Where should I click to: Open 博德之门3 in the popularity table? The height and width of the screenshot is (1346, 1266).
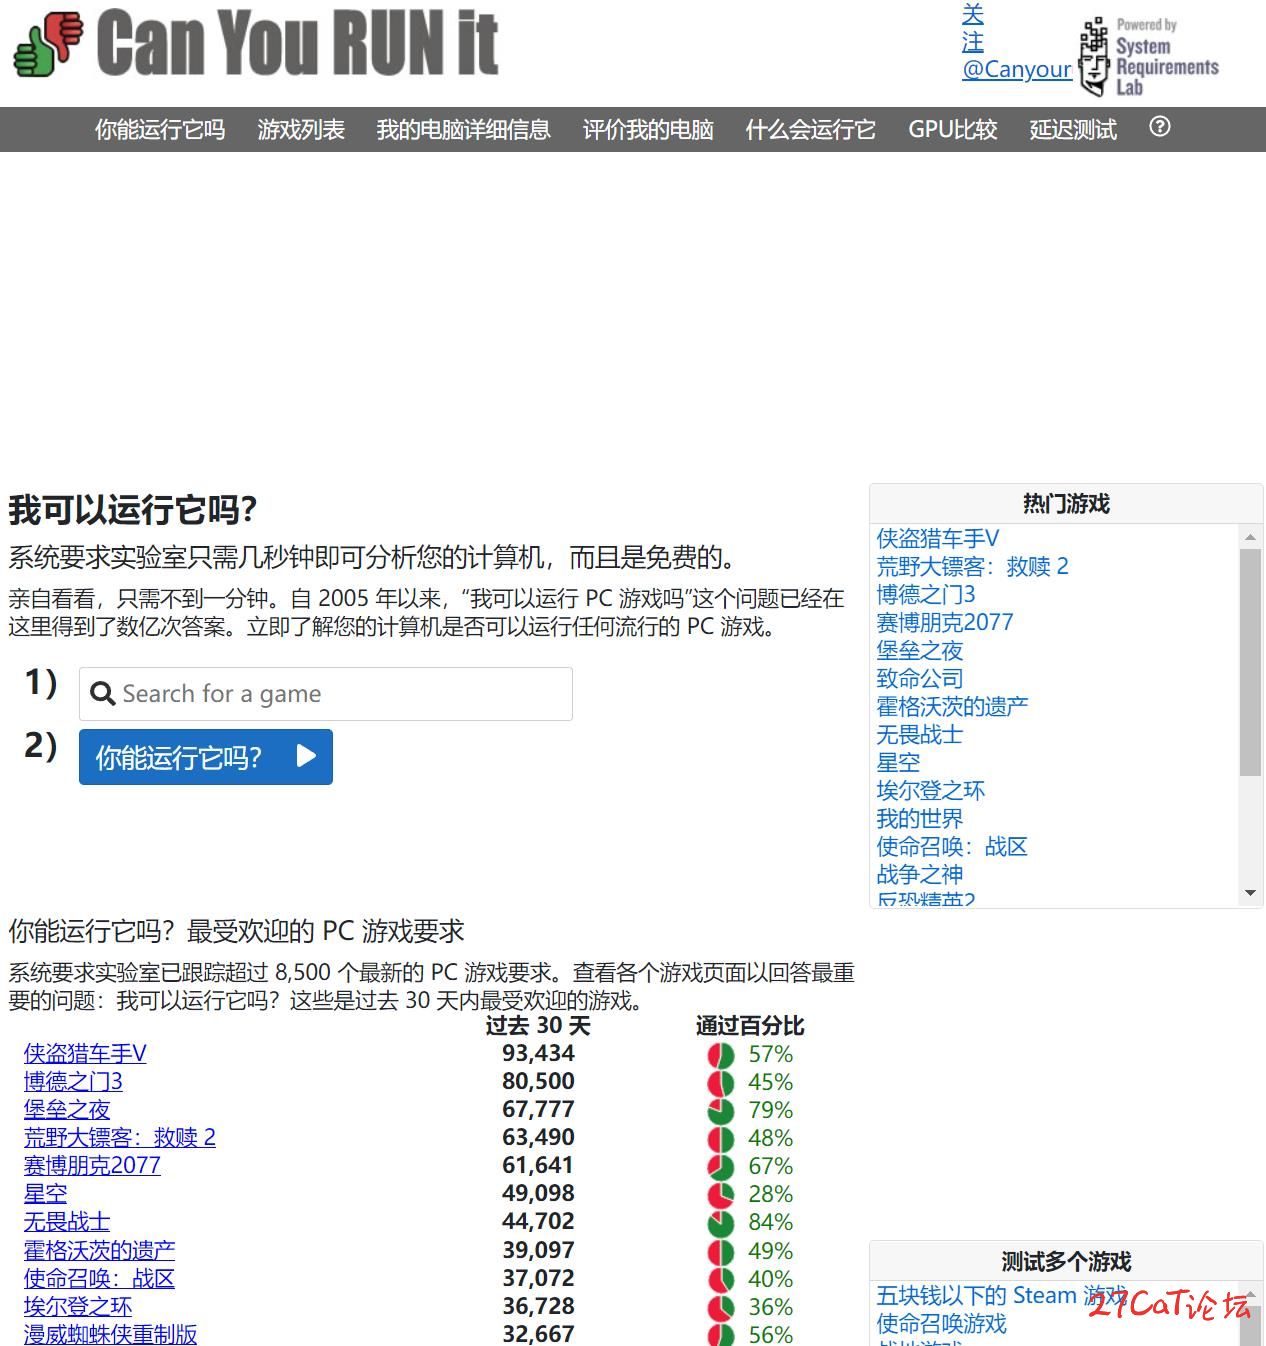tap(73, 1081)
